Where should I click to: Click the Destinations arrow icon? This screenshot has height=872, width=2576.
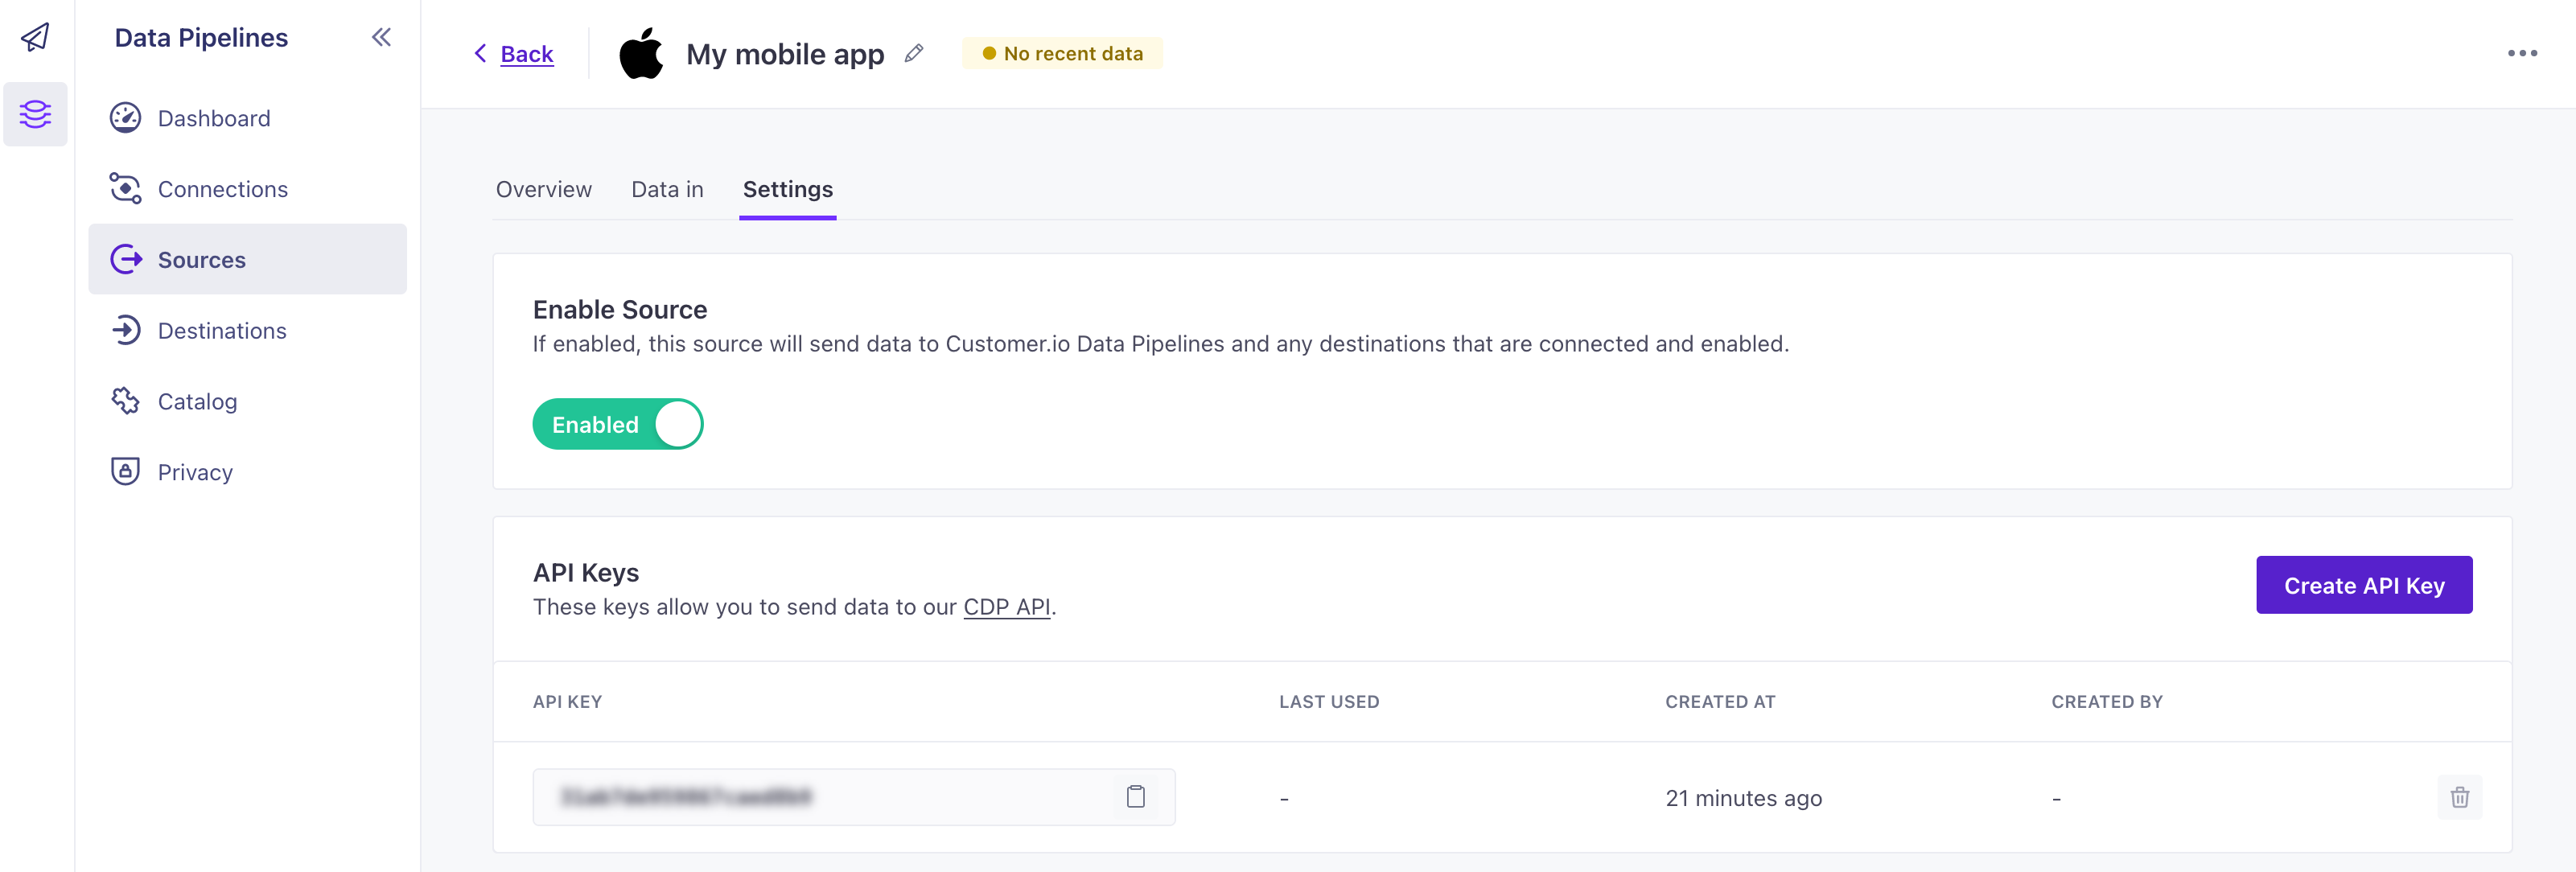click(x=125, y=330)
